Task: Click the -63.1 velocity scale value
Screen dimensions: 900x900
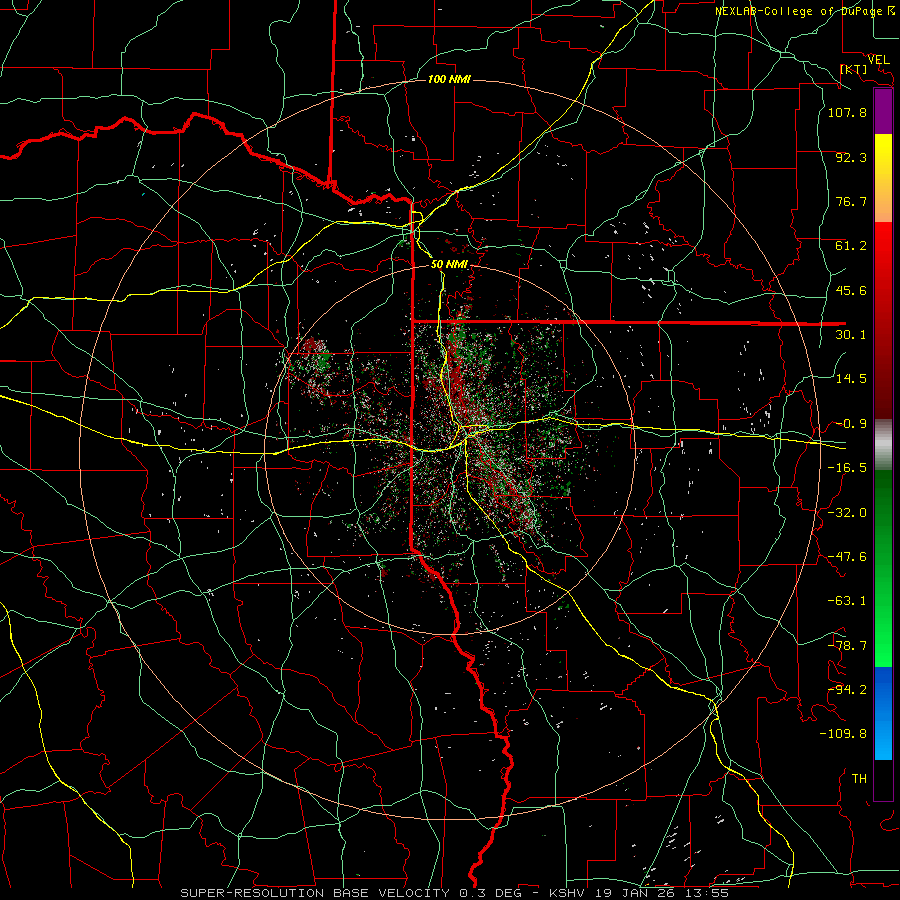Action: coord(847,601)
